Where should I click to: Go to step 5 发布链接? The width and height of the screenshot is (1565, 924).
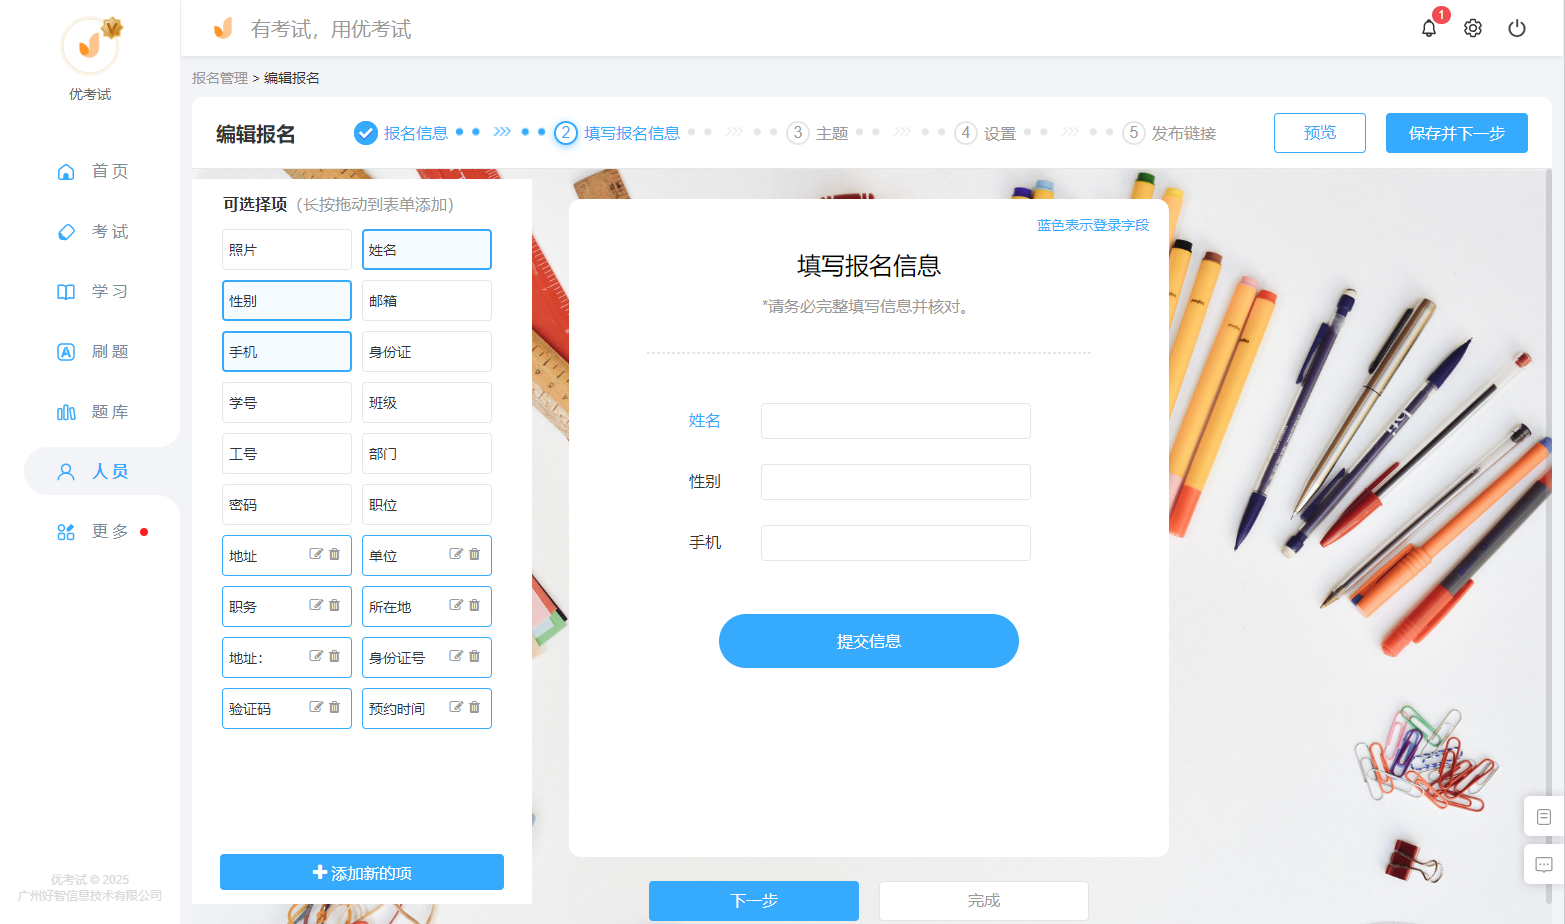[x=1169, y=133]
